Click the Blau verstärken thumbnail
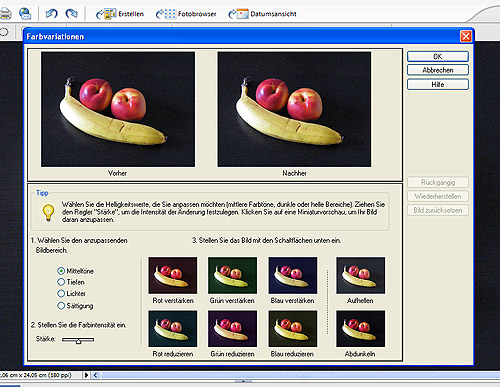 pos(293,275)
